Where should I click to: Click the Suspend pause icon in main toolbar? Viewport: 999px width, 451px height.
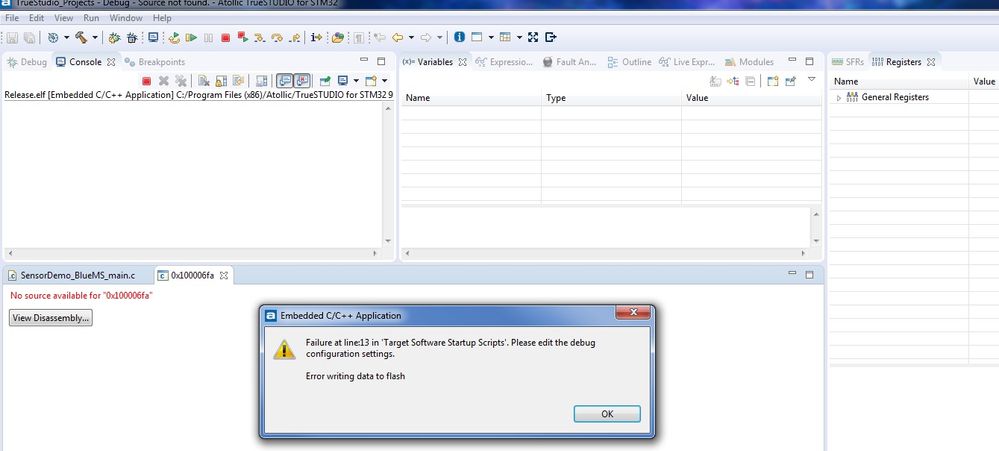208,38
